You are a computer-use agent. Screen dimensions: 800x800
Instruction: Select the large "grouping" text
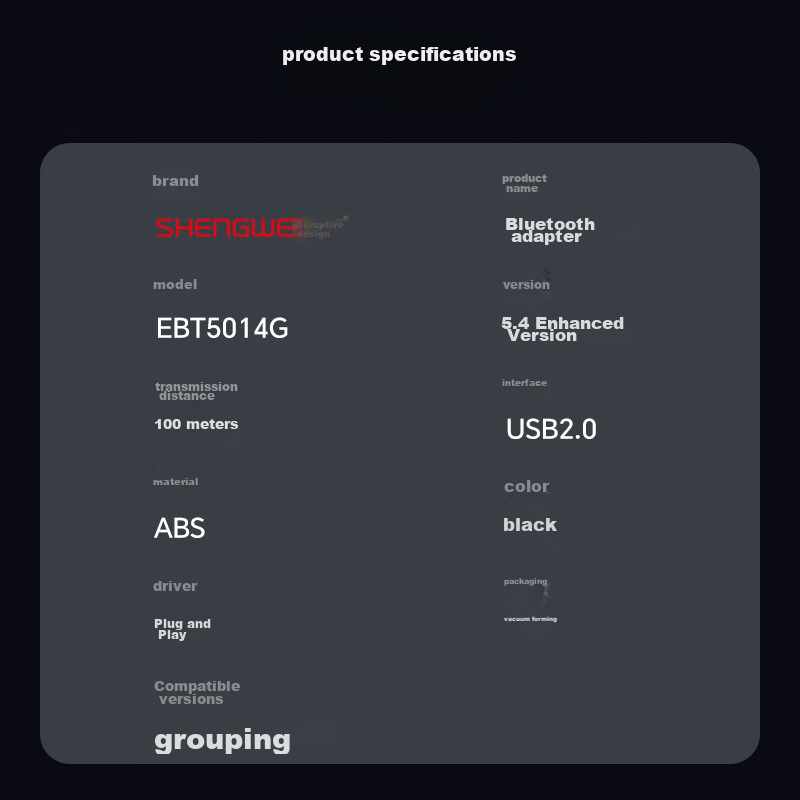pos(222,740)
